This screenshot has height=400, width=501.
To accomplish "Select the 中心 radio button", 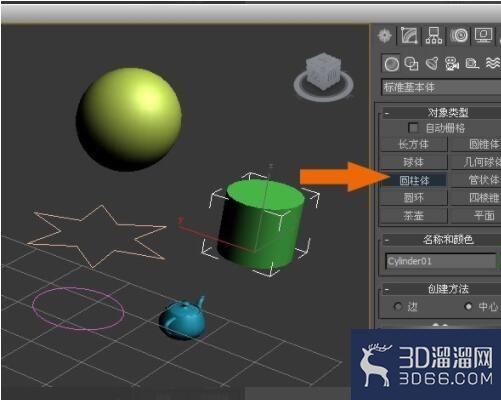I will 468,306.
